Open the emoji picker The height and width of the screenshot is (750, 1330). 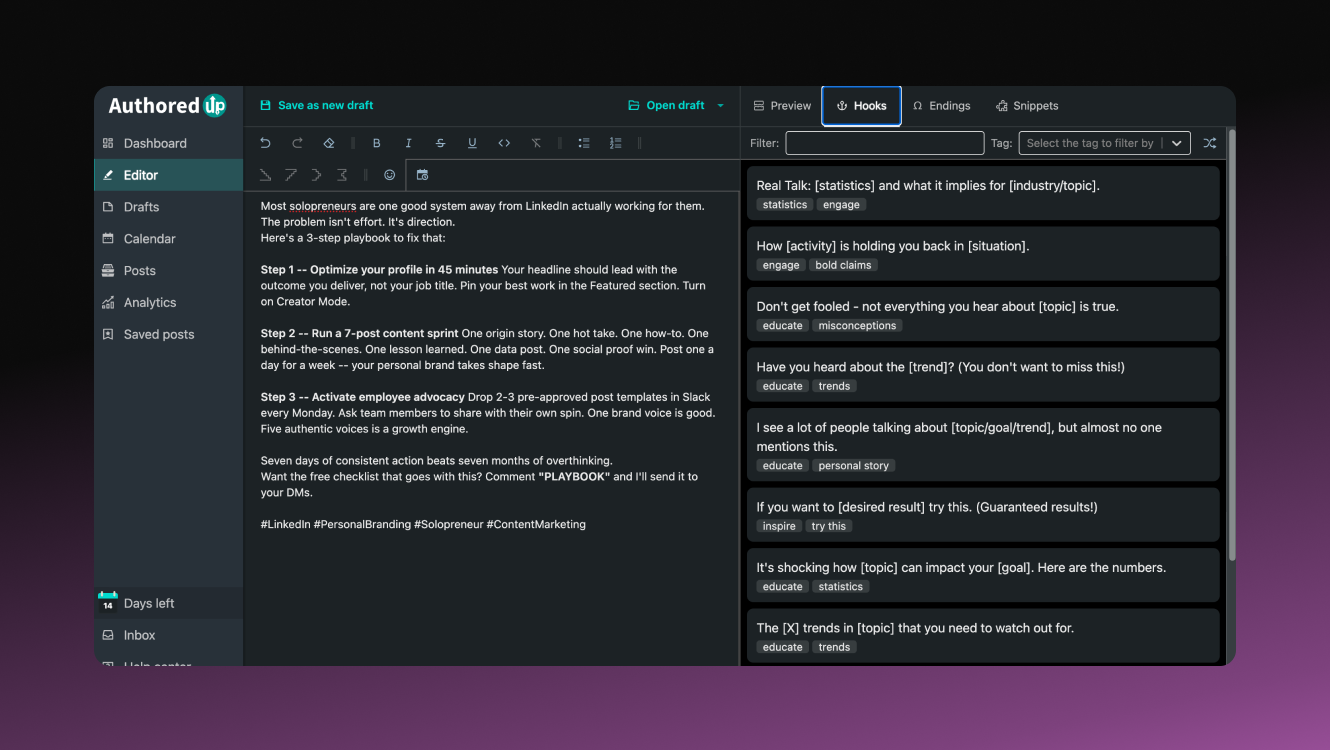coord(390,175)
